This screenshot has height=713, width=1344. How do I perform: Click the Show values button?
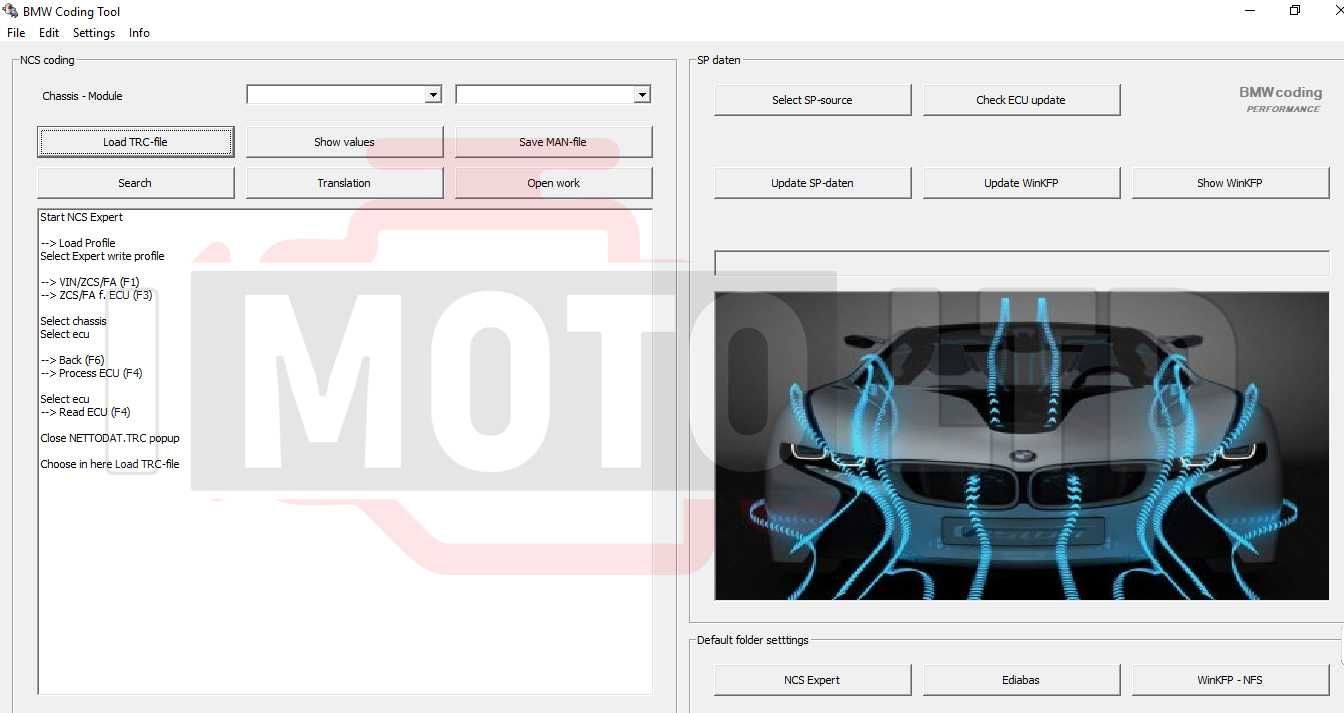pos(344,142)
